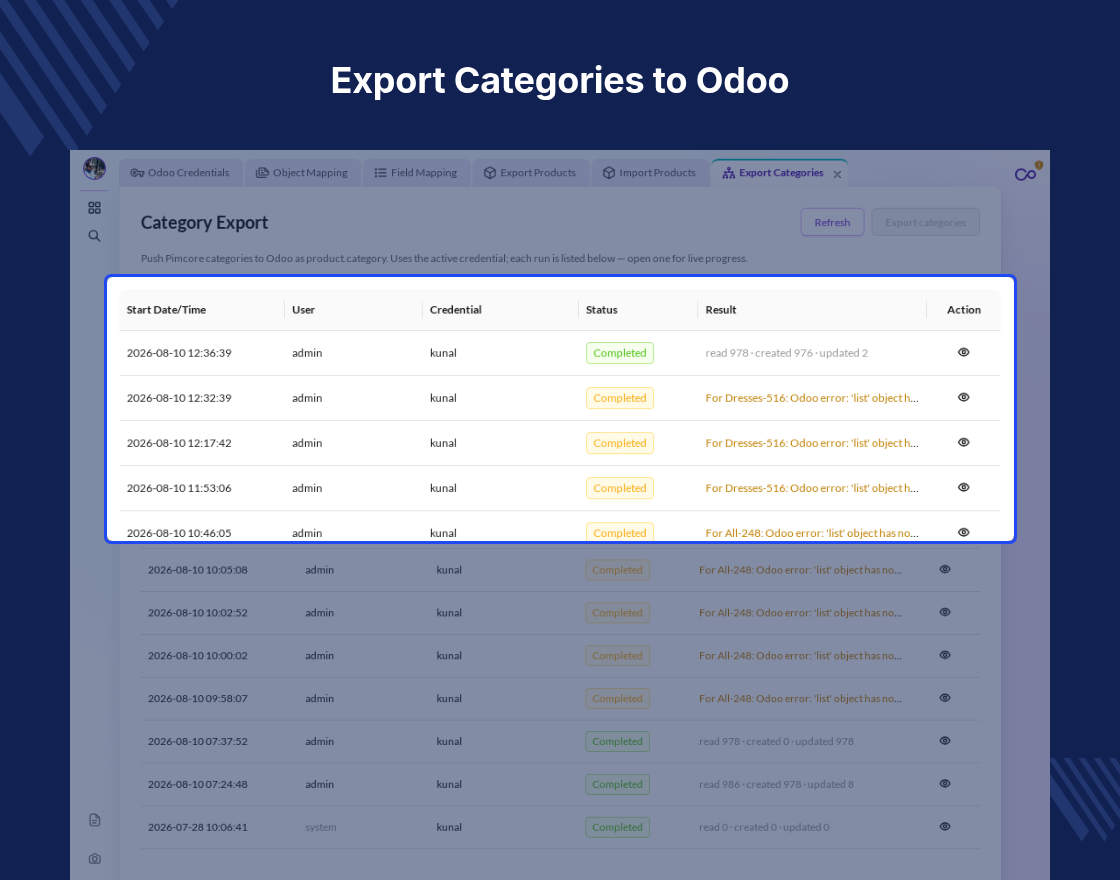
Task: Click result 'read 978 · created 0 · updated 978'
Action: coord(776,741)
